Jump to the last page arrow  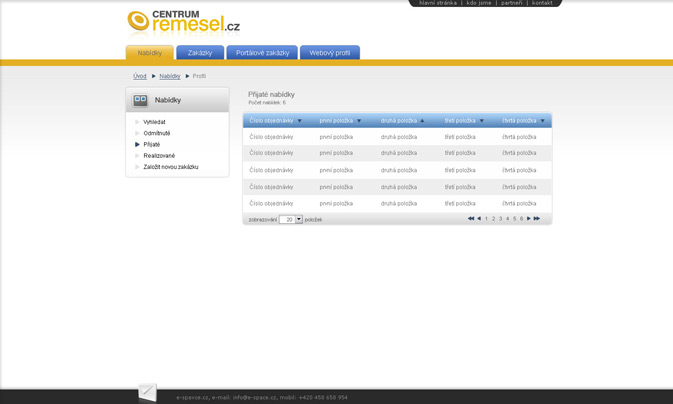[537, 218]
